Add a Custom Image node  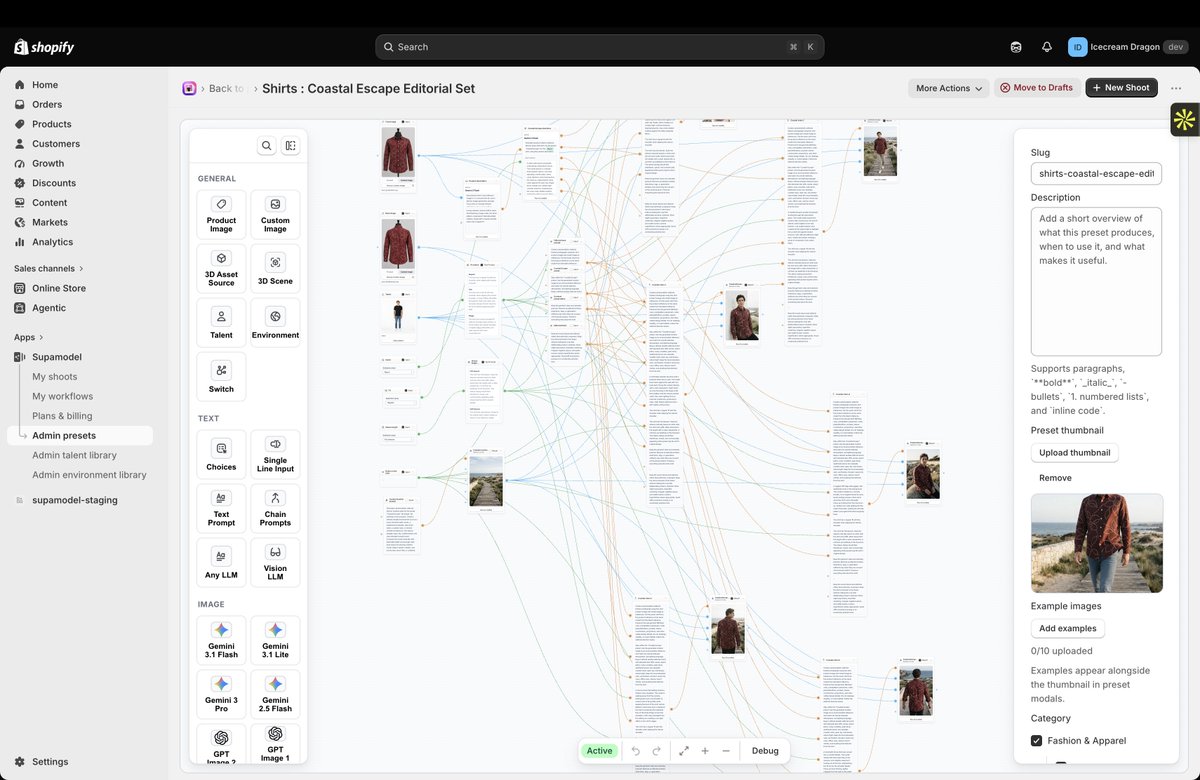[x=275, y=214]
